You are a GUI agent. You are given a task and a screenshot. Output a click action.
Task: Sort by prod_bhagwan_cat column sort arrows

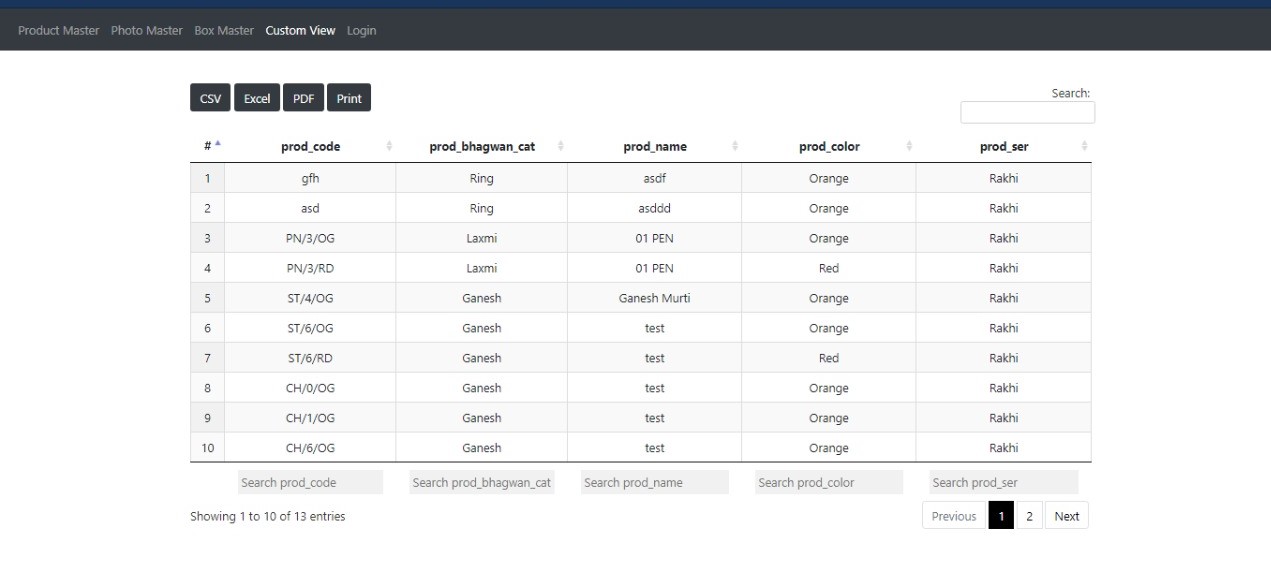point(561,146)
